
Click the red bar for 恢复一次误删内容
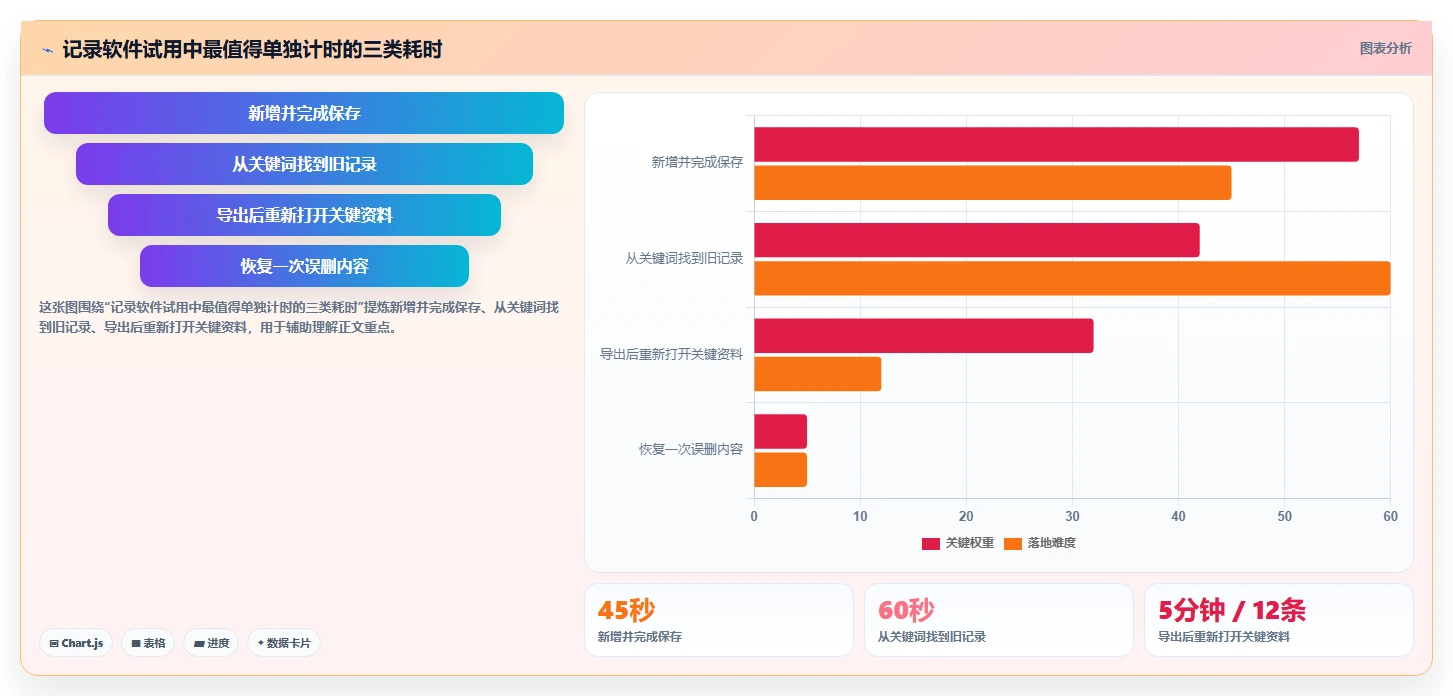[x=780, y=431]
